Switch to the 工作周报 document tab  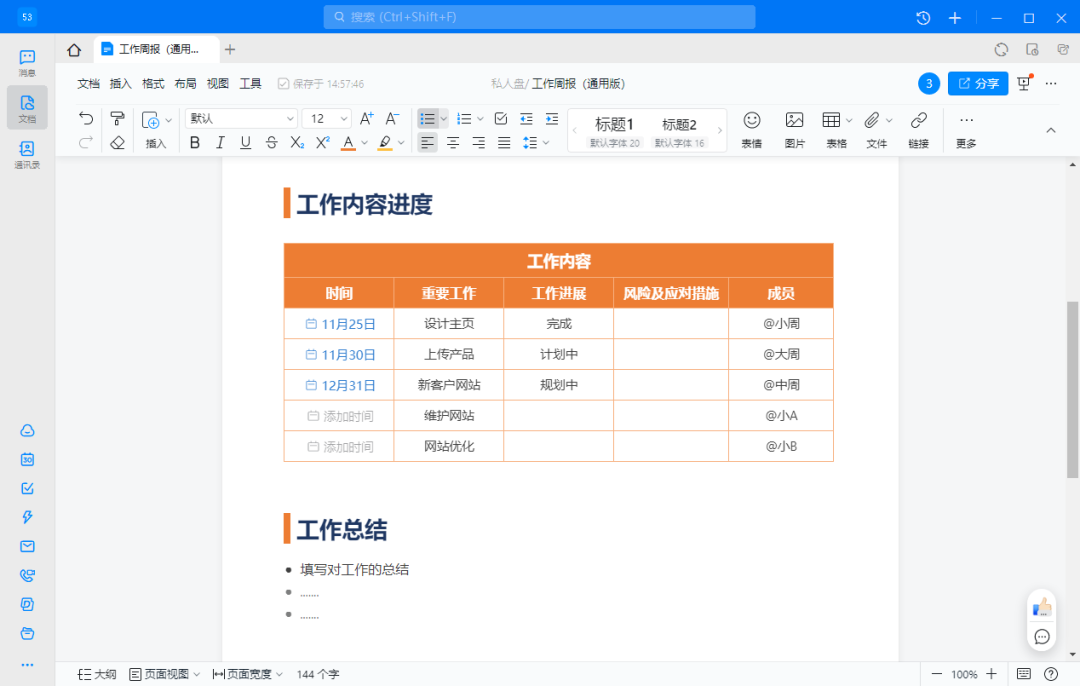157,49
